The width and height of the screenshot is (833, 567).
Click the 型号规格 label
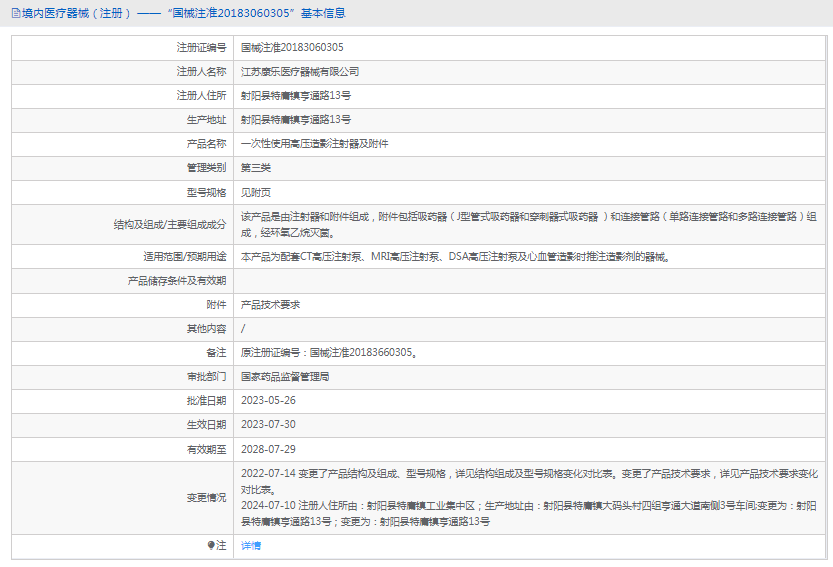(x=206, y=192)
